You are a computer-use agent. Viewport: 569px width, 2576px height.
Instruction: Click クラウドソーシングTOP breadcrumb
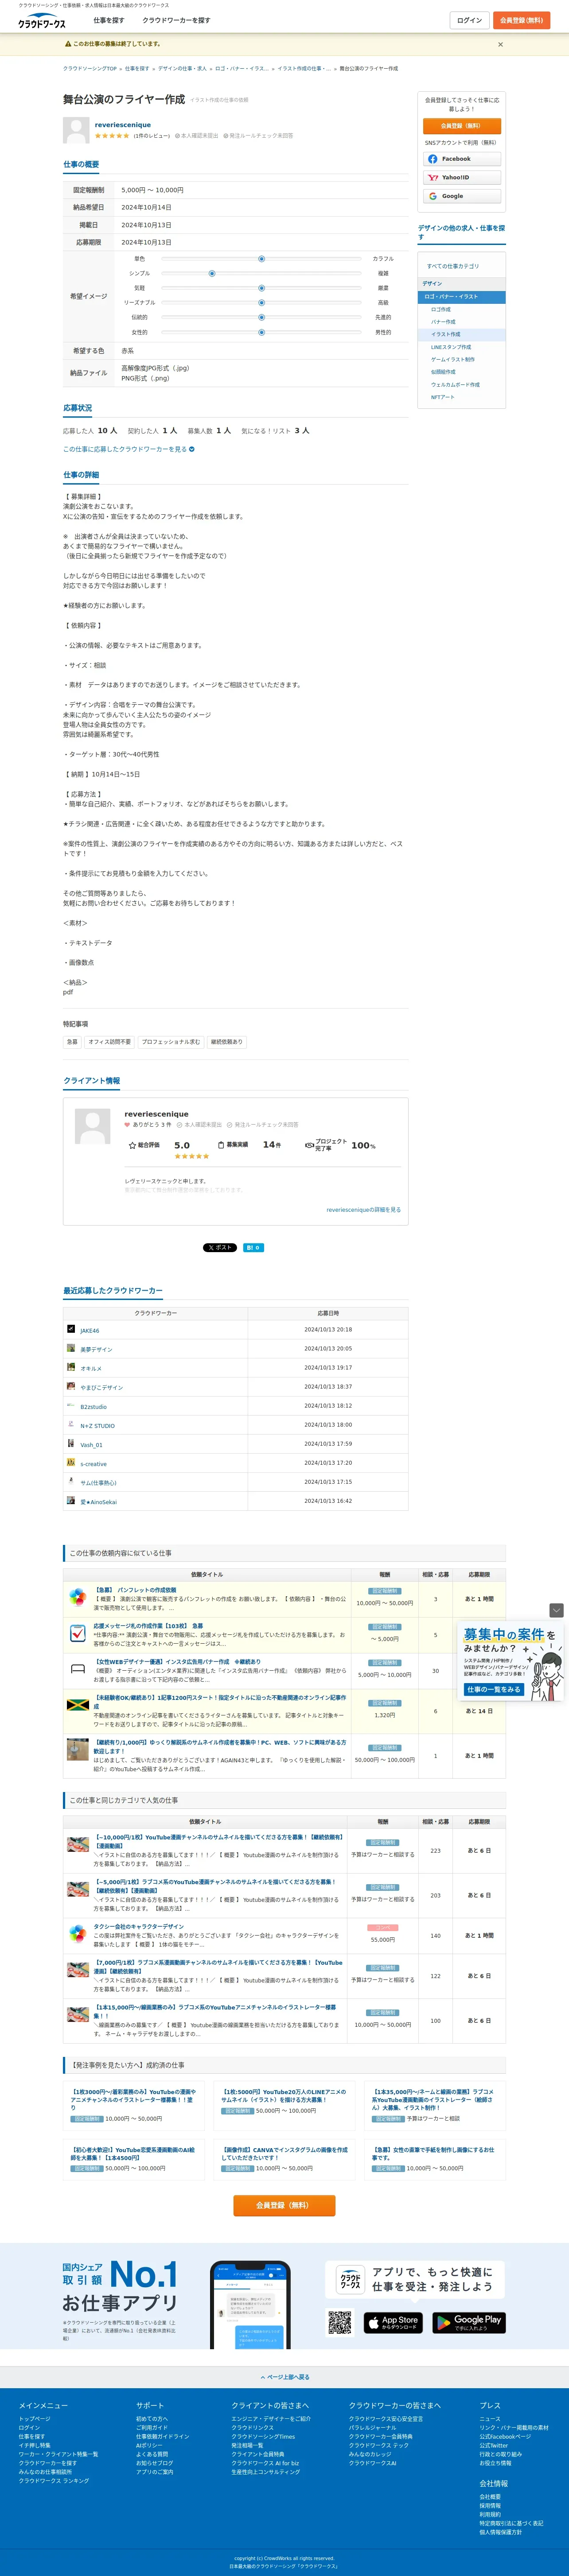[90, 69]
